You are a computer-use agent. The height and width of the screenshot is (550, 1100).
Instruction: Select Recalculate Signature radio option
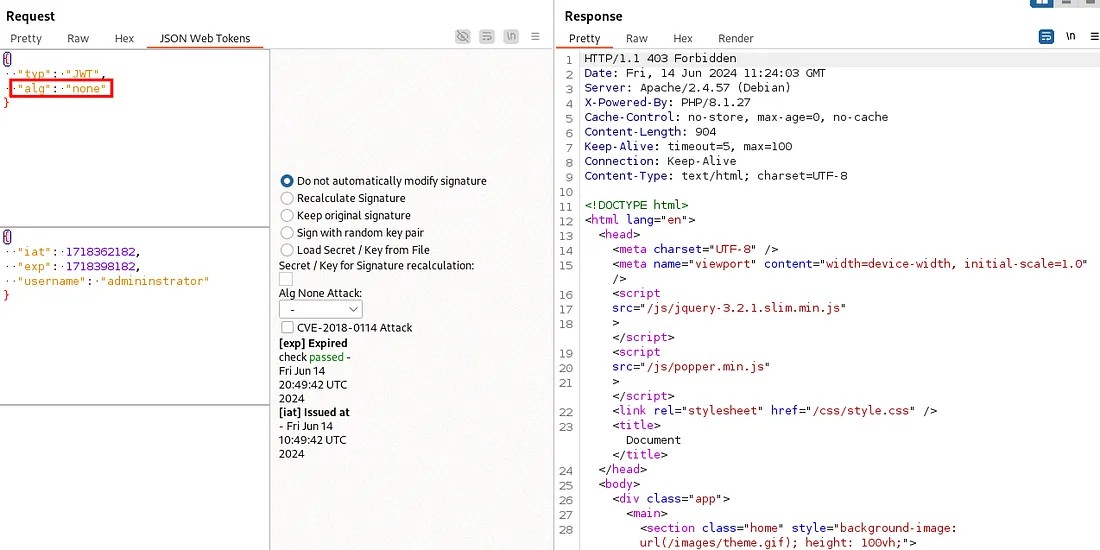click(x=287, y=198)
